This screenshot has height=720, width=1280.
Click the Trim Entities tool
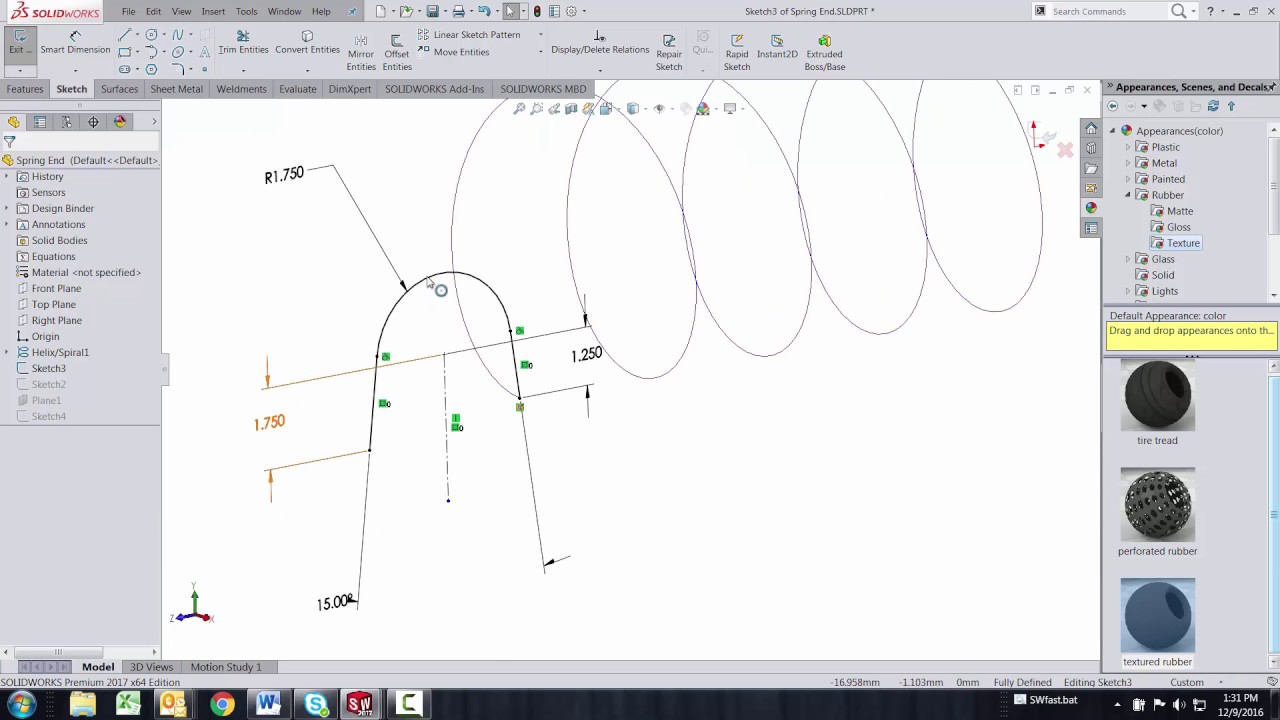tap(243, 42)
